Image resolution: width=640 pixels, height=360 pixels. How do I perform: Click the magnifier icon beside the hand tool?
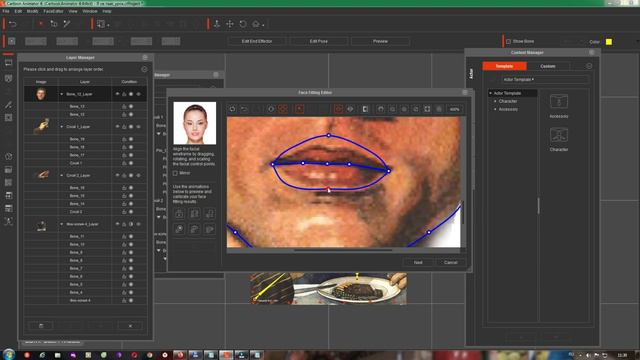[392, 109]
